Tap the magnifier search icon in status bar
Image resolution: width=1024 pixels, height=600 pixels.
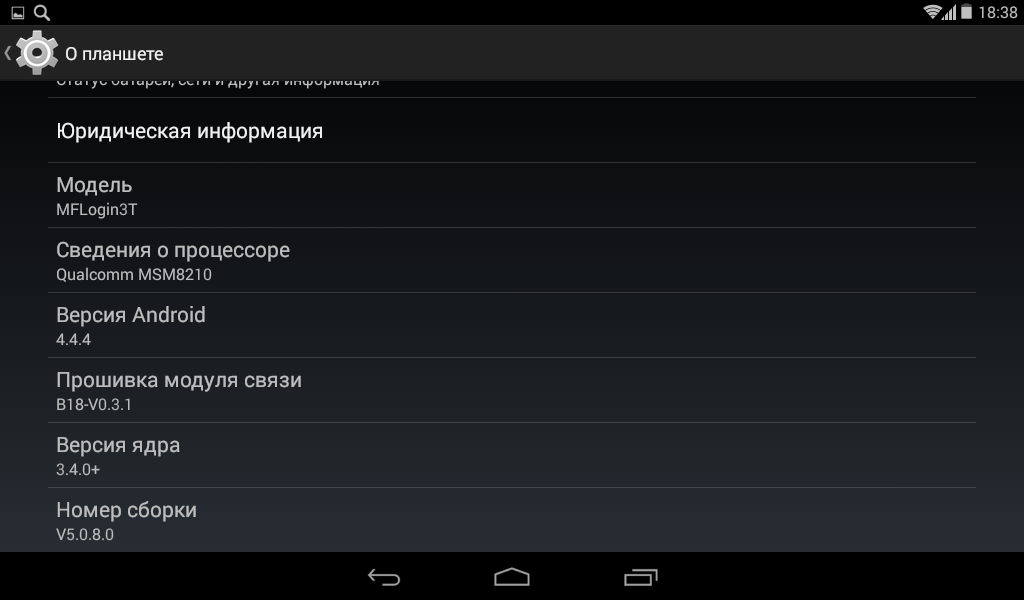click(42, 12)
